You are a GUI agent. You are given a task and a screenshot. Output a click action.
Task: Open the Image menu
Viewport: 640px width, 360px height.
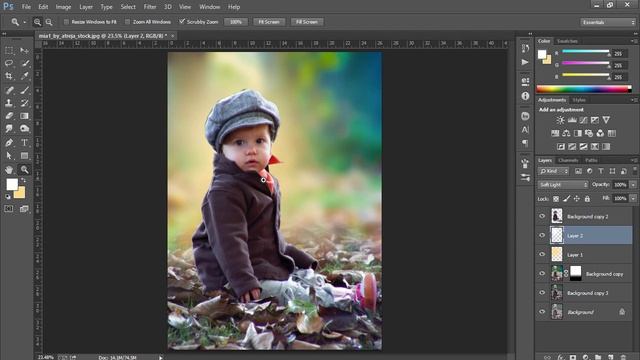tap(63, 7)
